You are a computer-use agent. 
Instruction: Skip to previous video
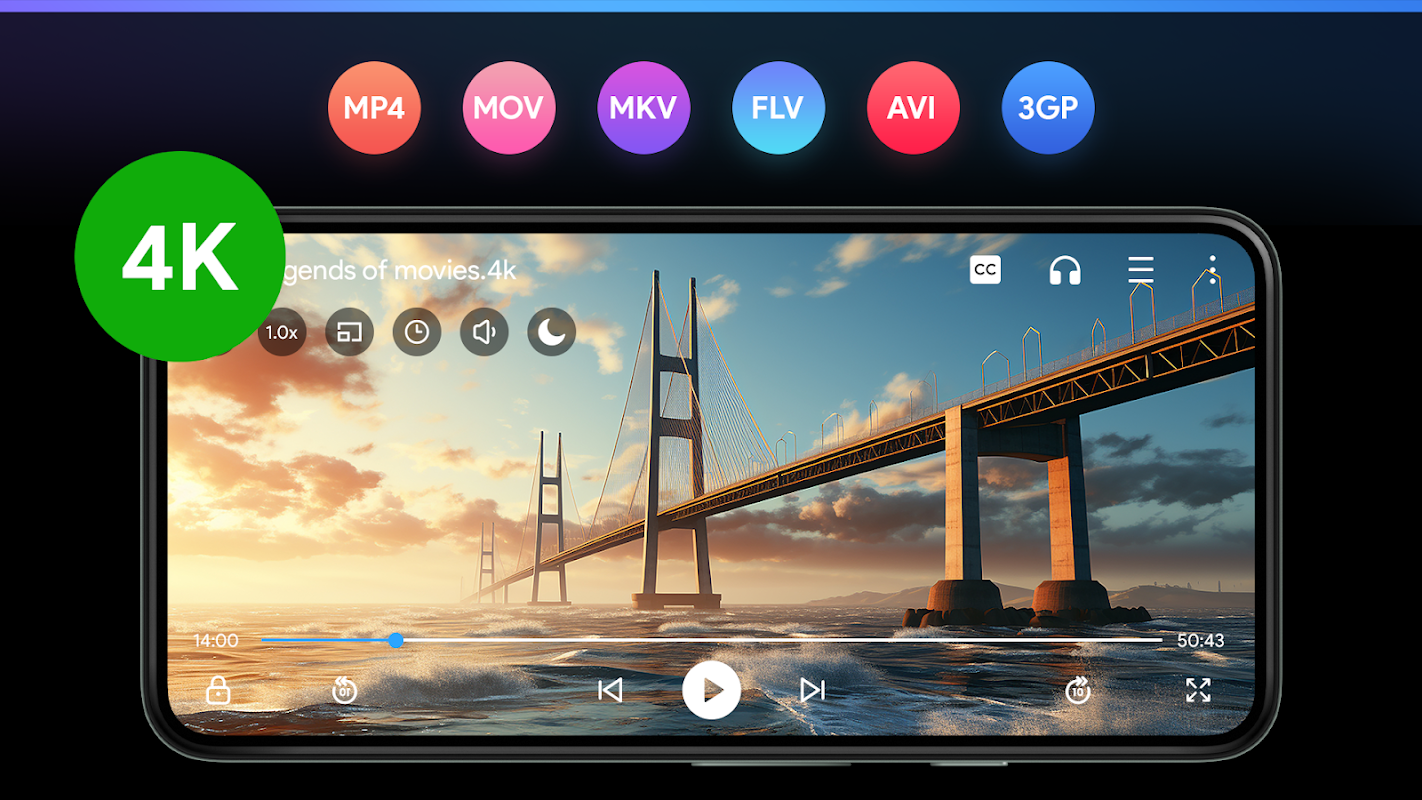[610, 690]
